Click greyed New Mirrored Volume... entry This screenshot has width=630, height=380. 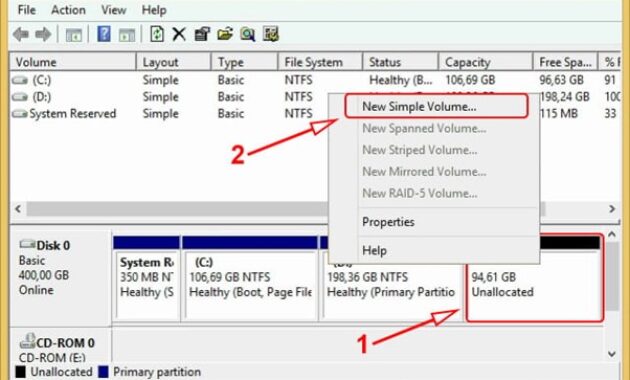424,172
